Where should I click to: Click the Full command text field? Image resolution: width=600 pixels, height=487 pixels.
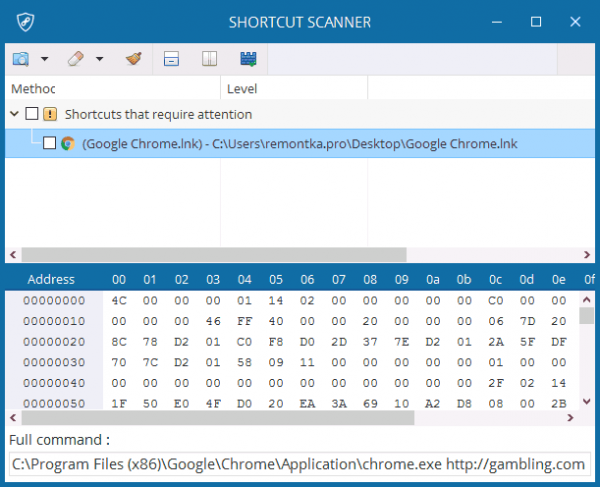[x=300, y=464]
